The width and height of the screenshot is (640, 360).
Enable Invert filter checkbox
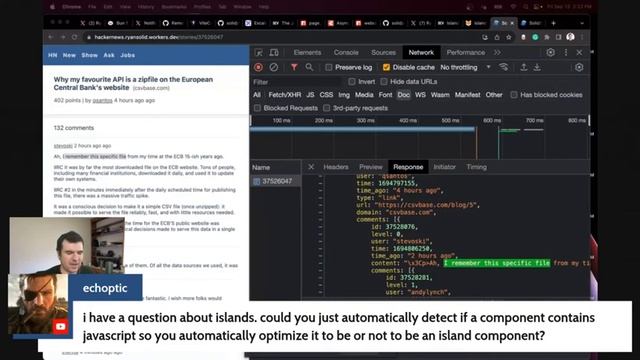[x=352, y=82]
